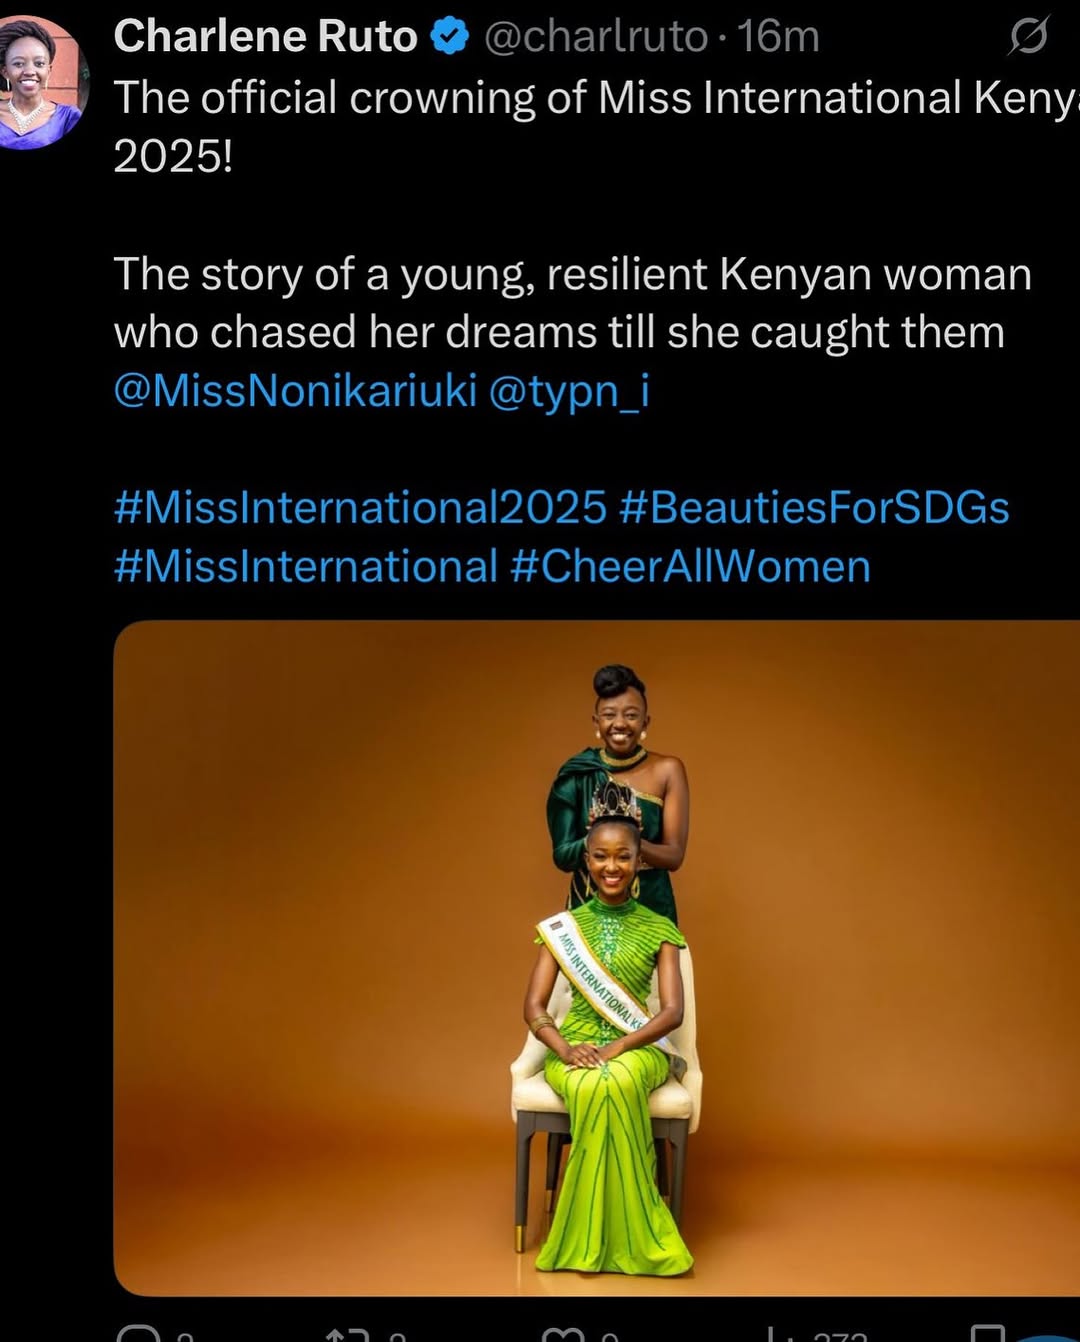Open the #MissInternational hashtag

pos(305,567)
